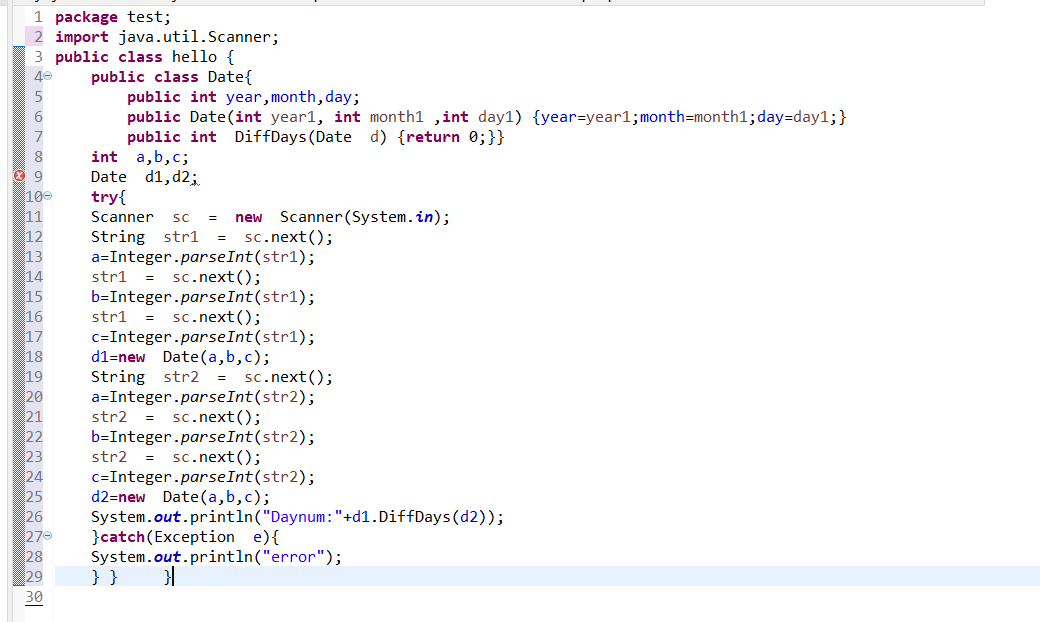Screen dimensions: 1040x622
Task: Click 'c=Integer.parseInt(str2);' on line 24
Action: click(x=203, y=477)
